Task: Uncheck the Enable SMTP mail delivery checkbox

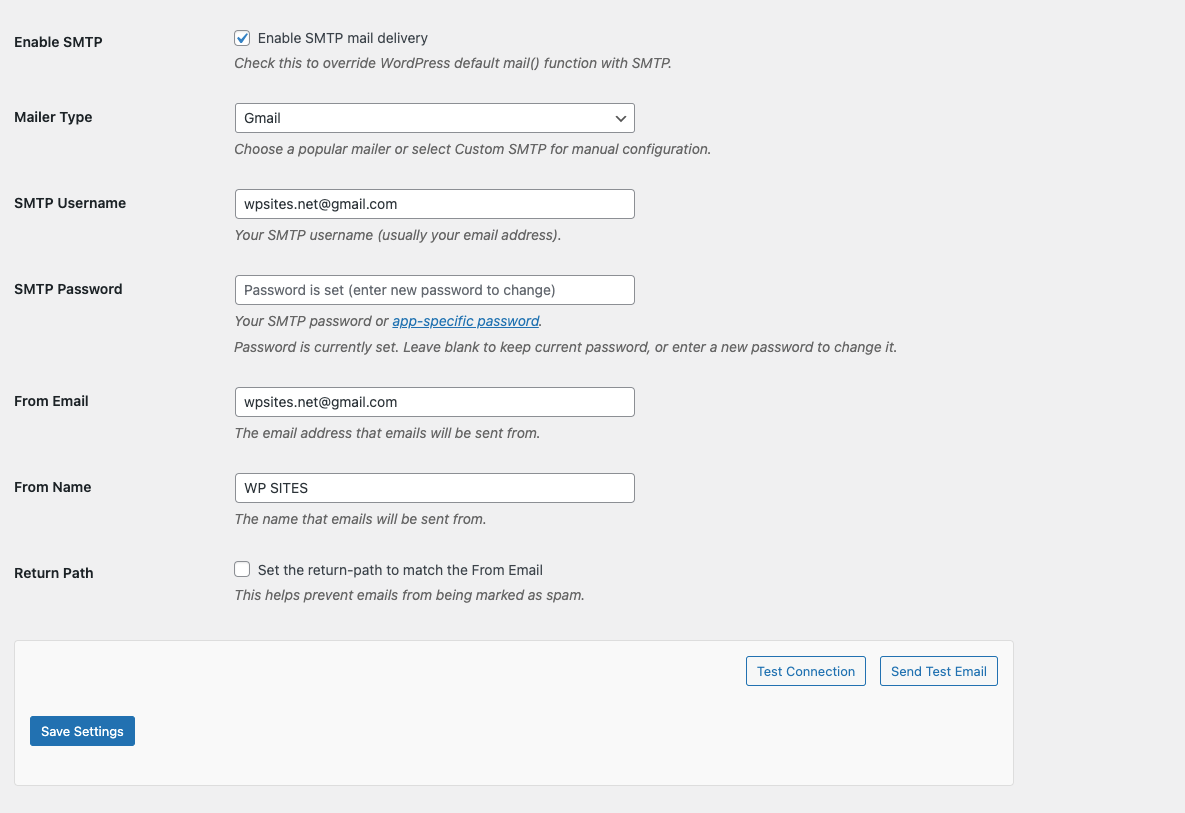Action: coord(242,38)
